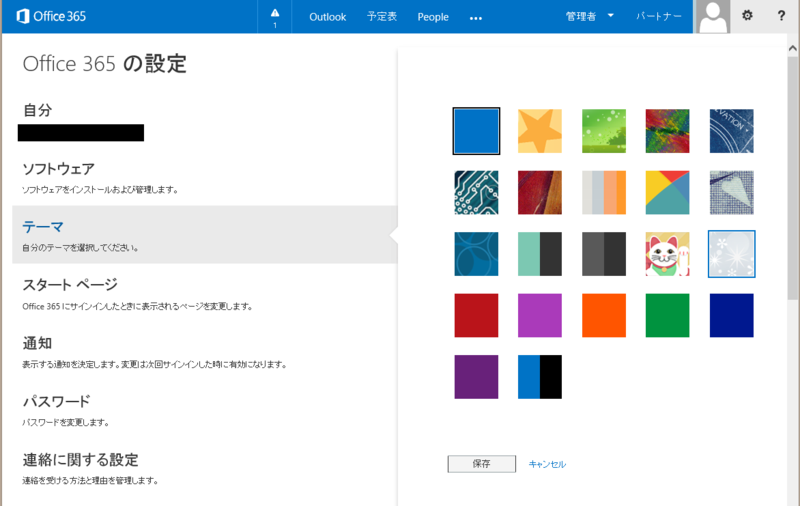Image resolution: width=800 pixels, height=506 pixels.
Task: Open the スタート ページ settings section
Action: 204,293
